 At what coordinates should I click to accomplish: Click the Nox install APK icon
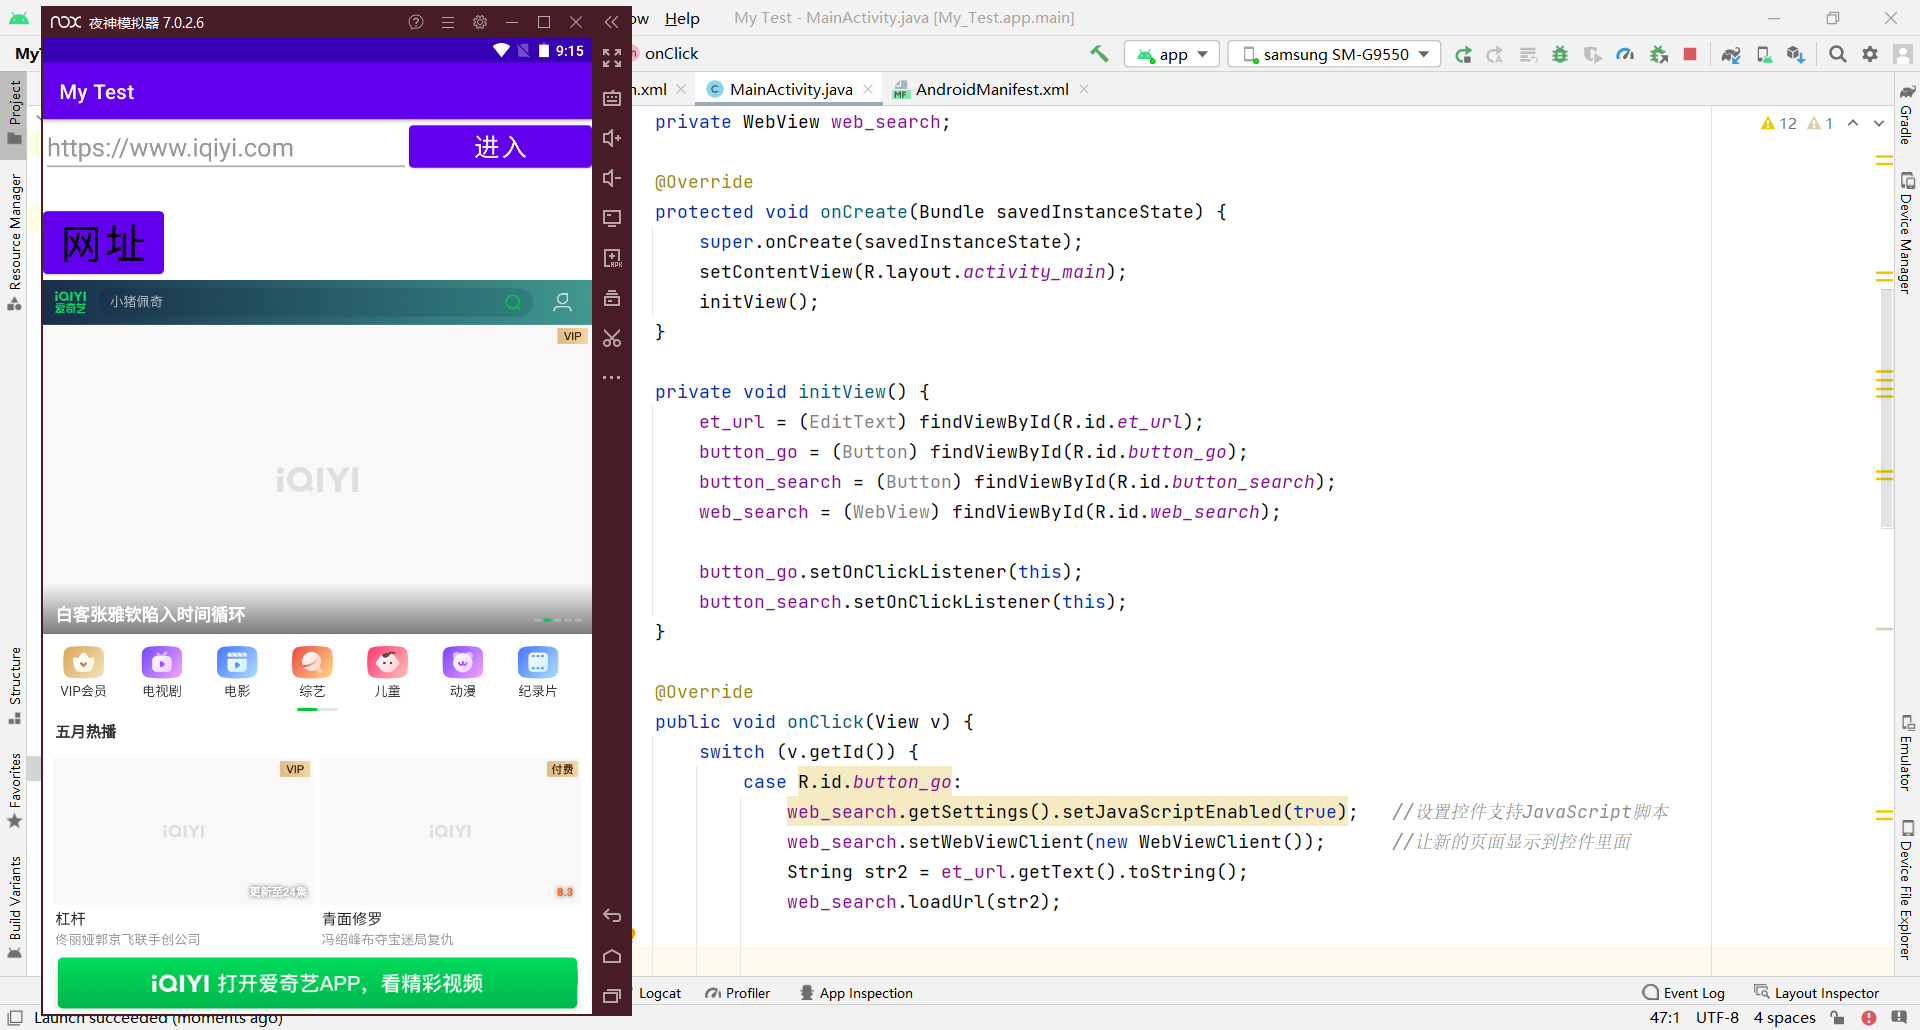tap(612, 258)
